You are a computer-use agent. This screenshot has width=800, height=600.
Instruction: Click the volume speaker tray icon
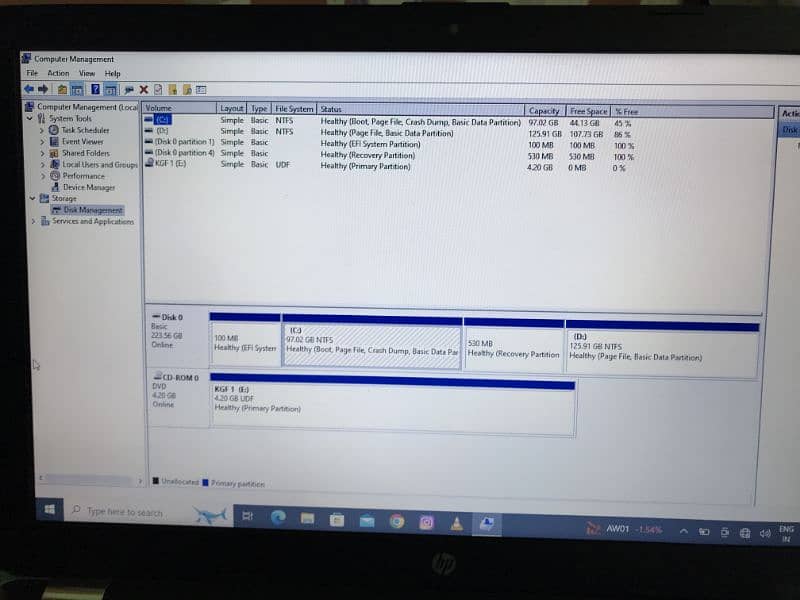765,534
